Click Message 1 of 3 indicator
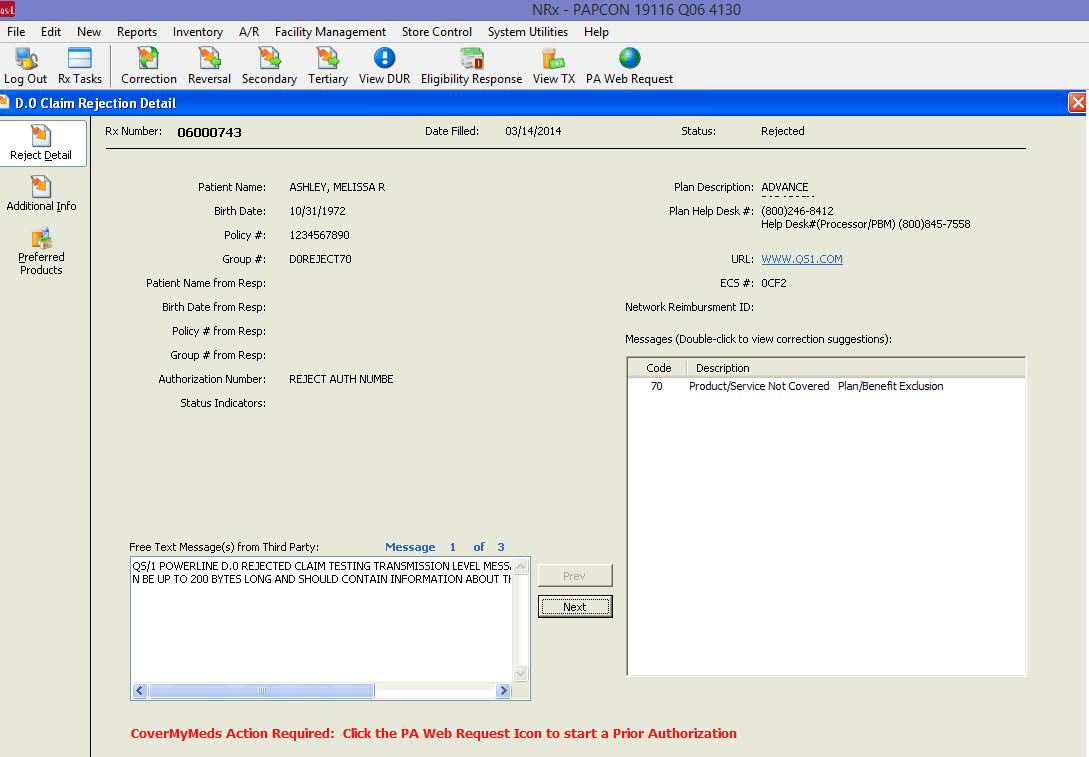The image size is (1089, 757). pyautogui.click(x=444, y=547)
